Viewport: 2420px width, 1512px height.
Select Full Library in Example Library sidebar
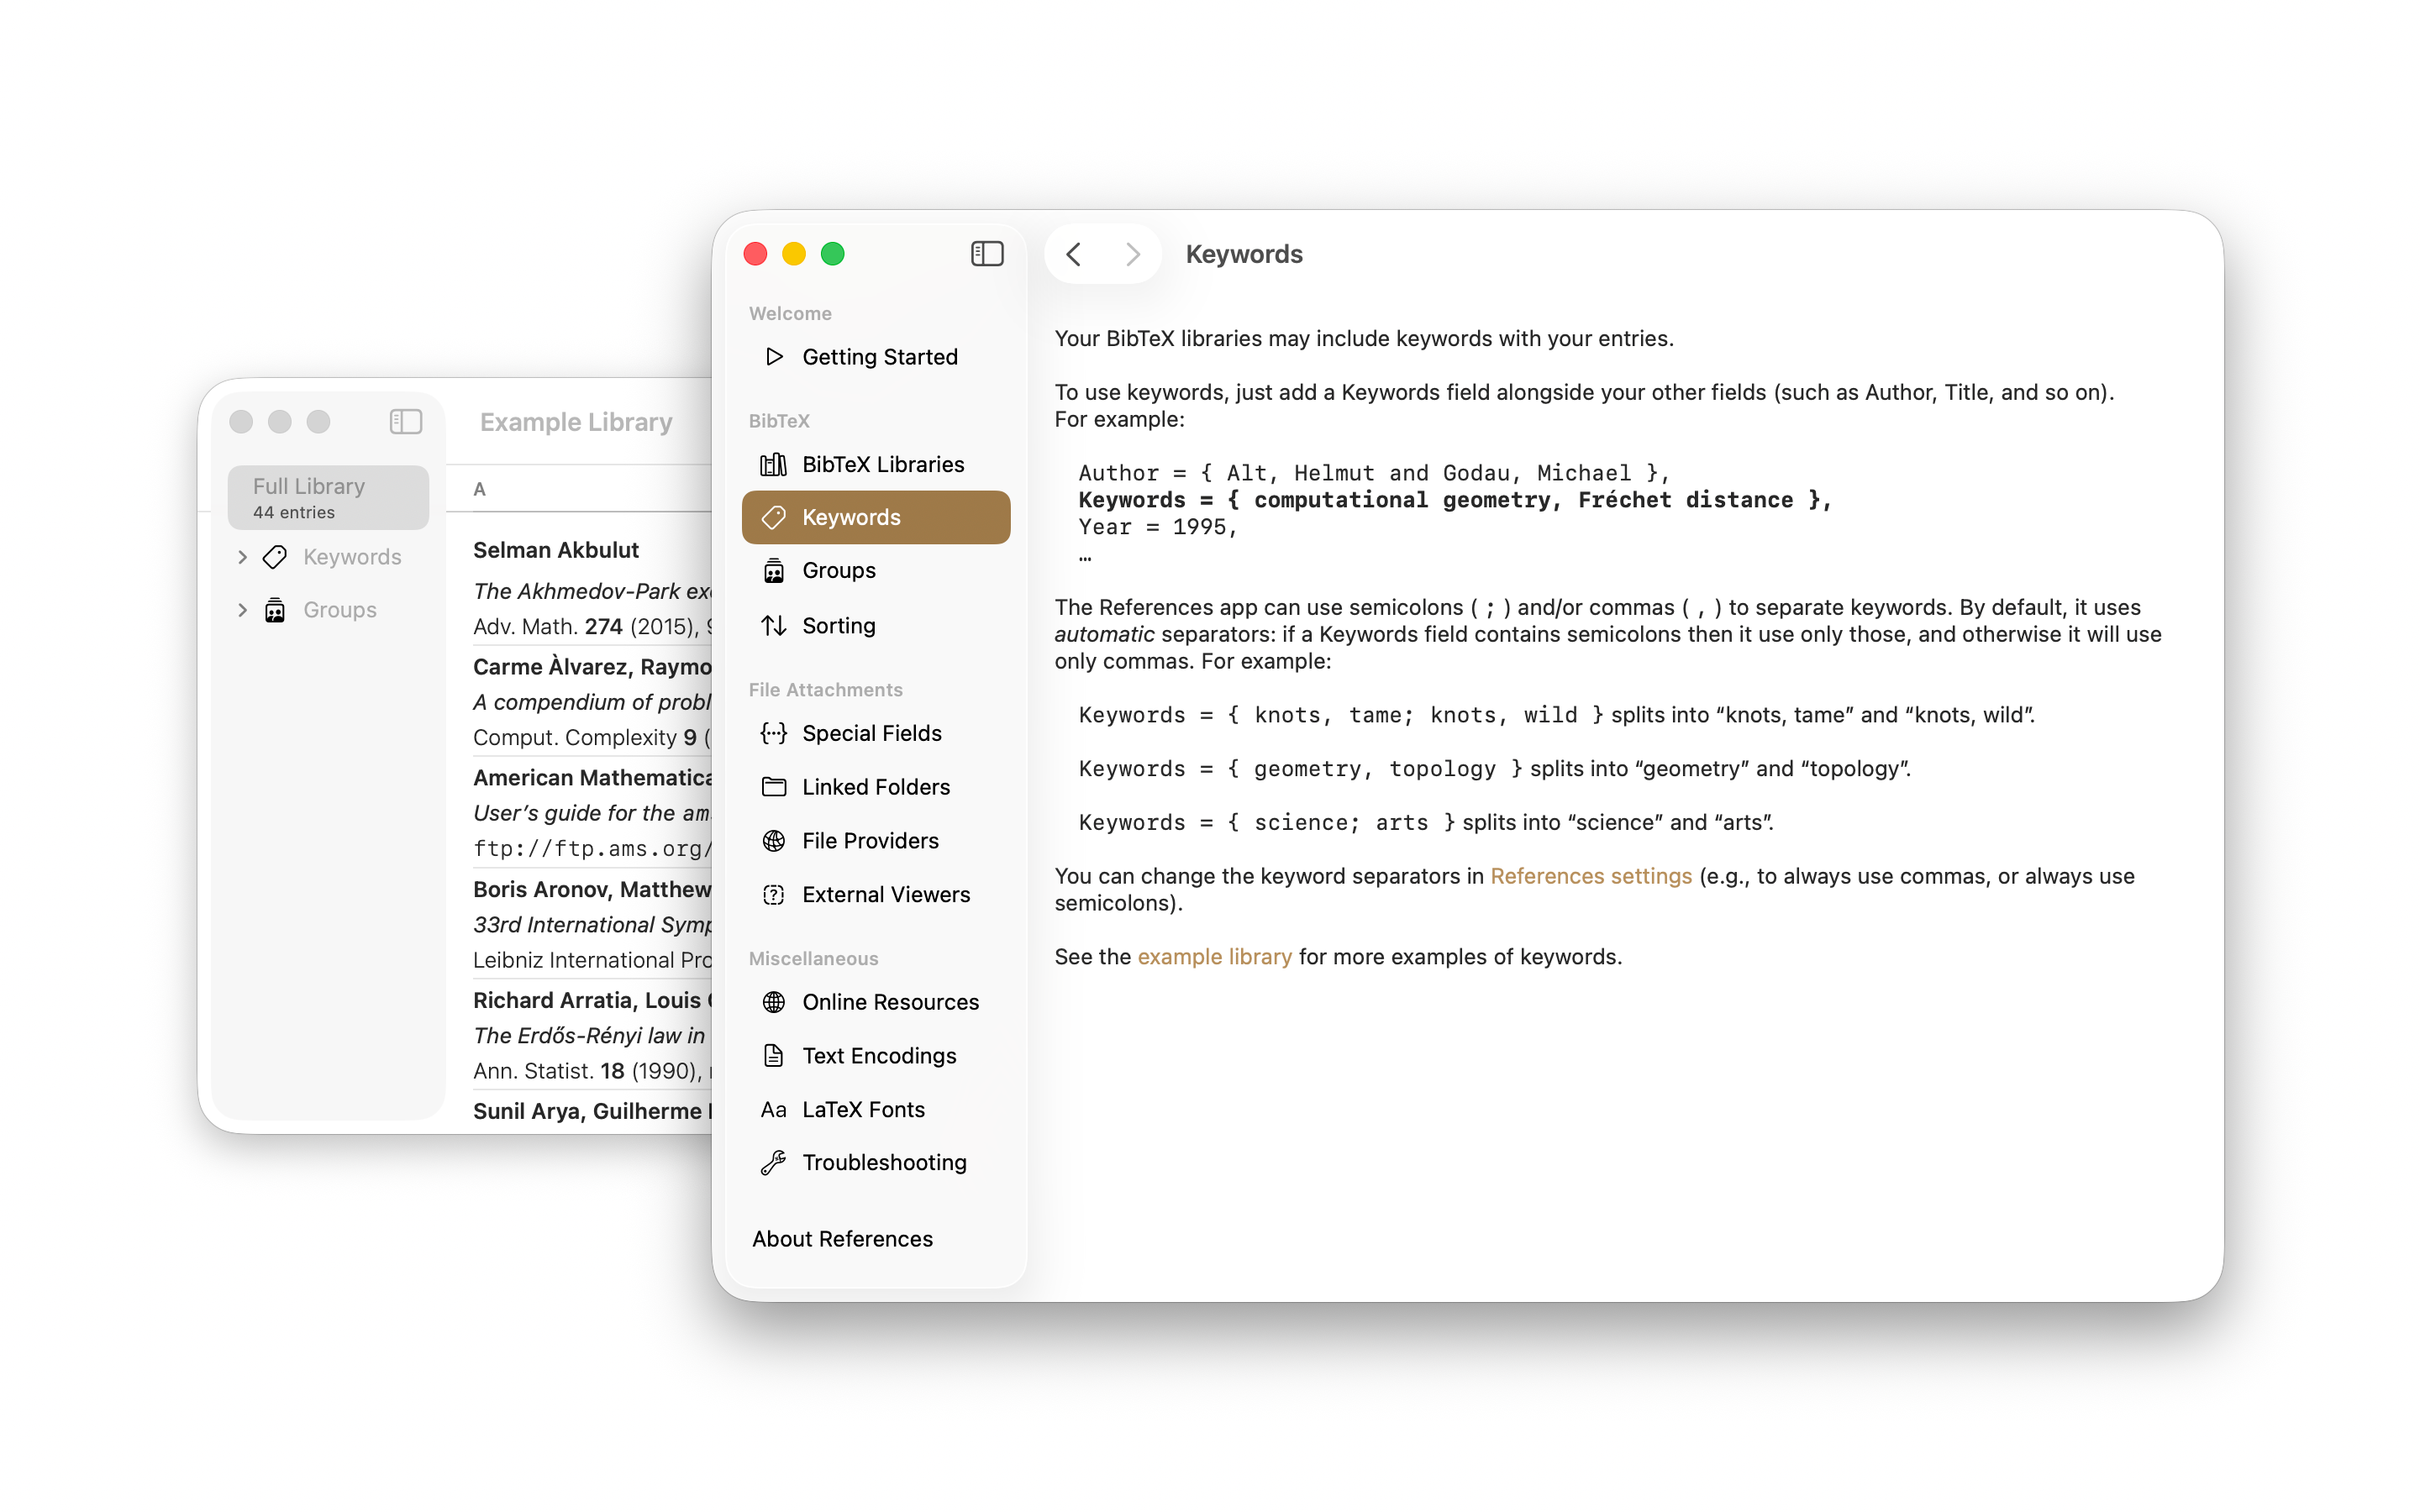328,497
